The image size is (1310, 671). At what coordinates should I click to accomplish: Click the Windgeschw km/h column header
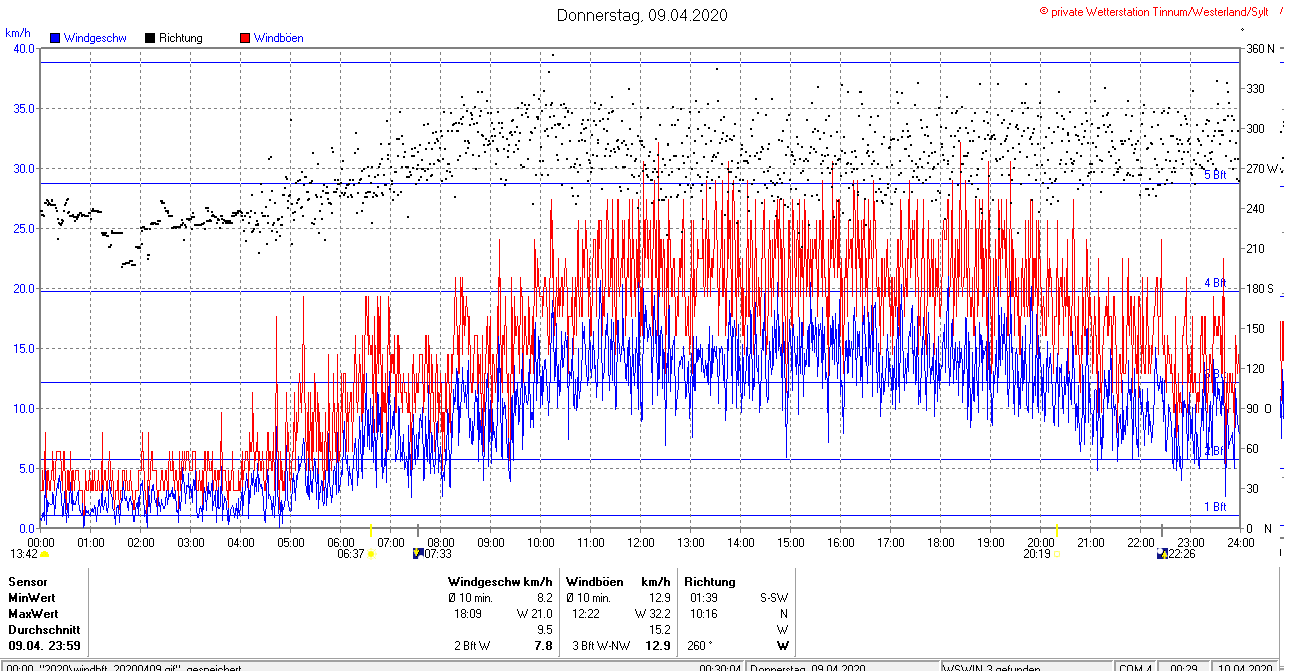(x=500, y=581)
